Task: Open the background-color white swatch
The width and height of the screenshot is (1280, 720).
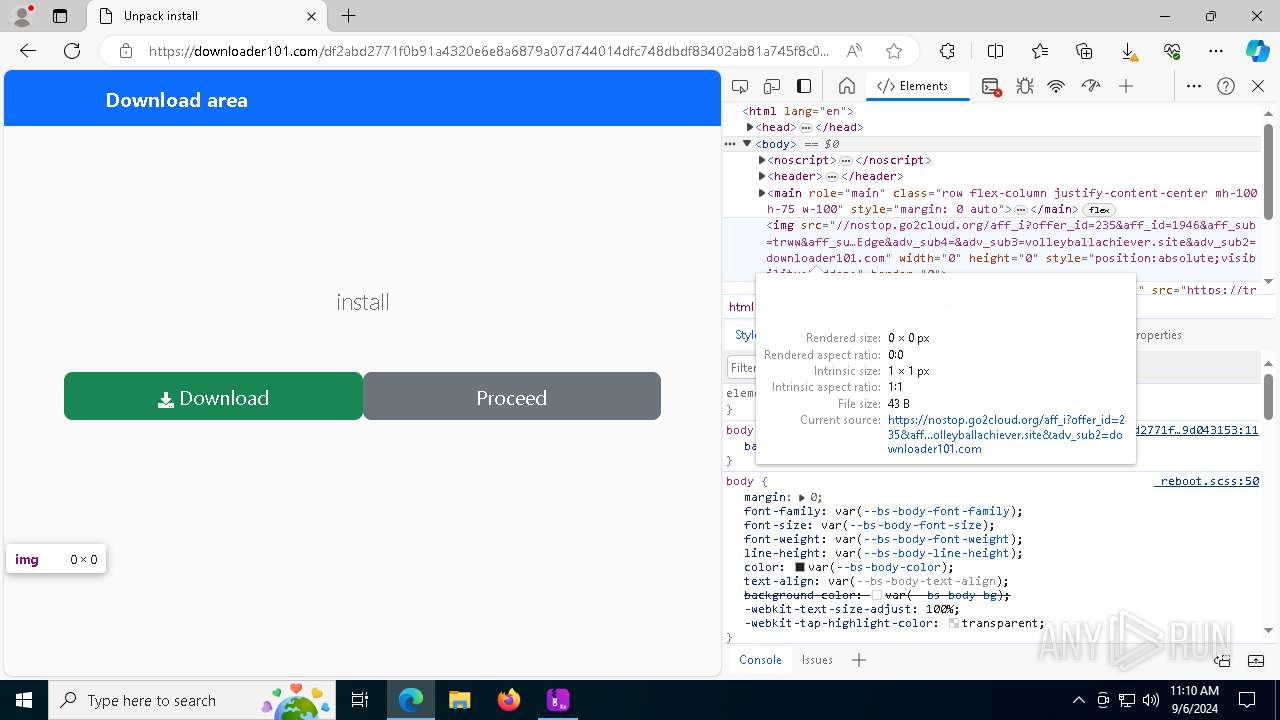Action: click(877, 595)
